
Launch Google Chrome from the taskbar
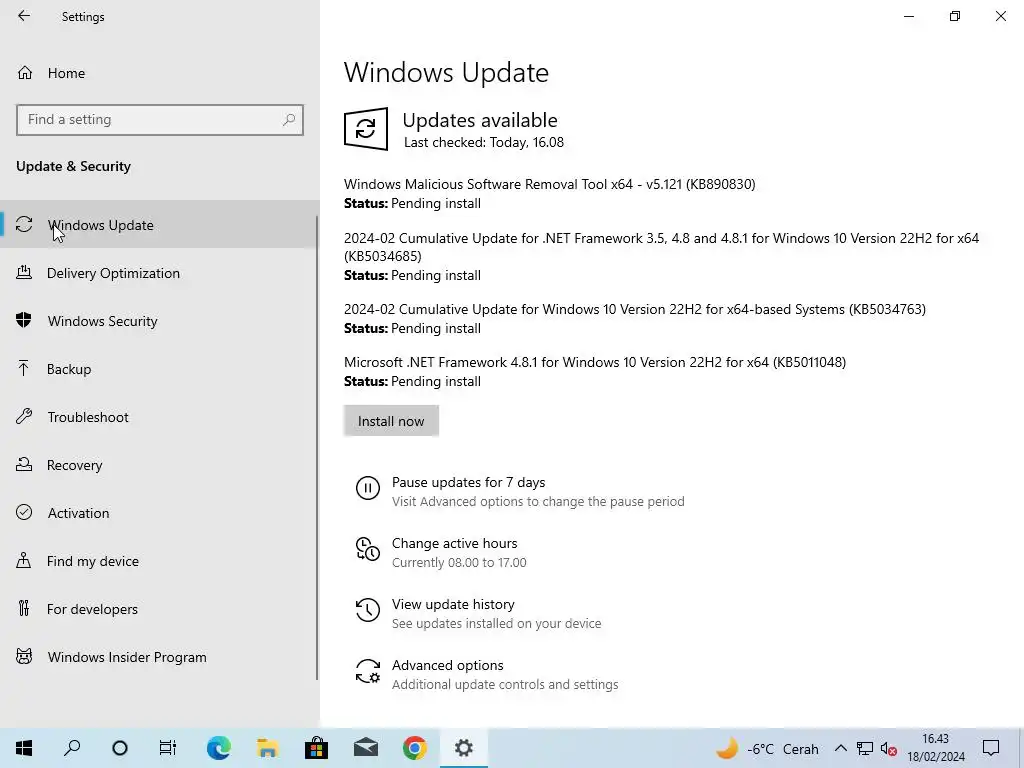click(x=415, y=748)
